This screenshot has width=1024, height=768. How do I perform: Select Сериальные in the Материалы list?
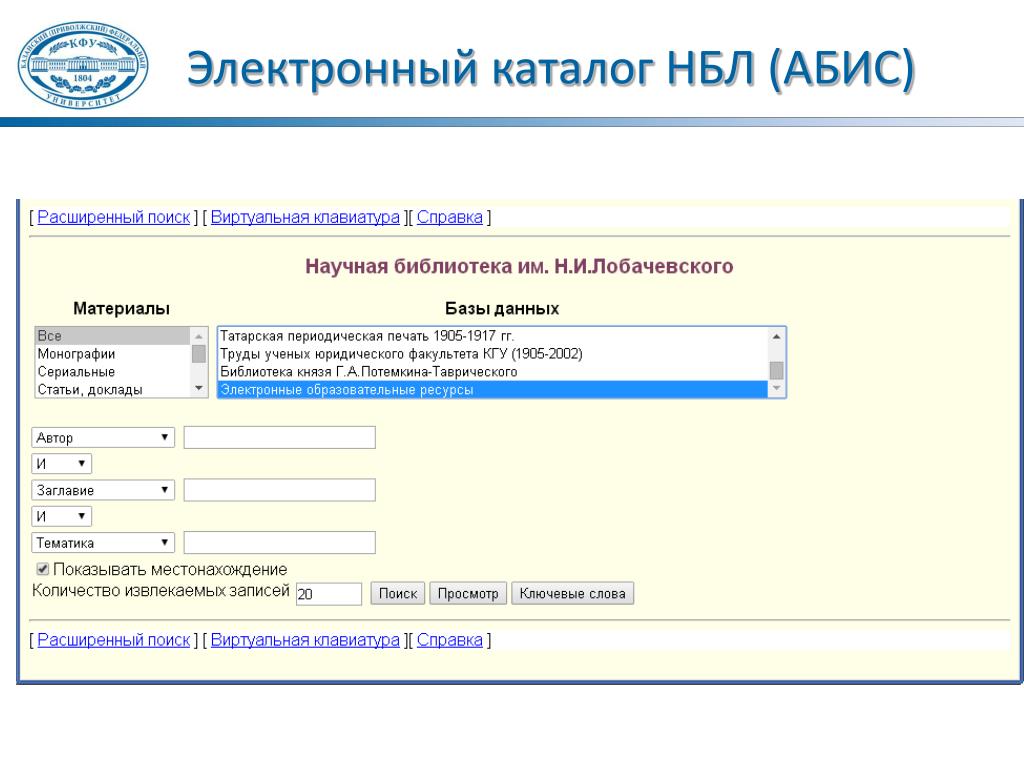(x=112, y=372)
